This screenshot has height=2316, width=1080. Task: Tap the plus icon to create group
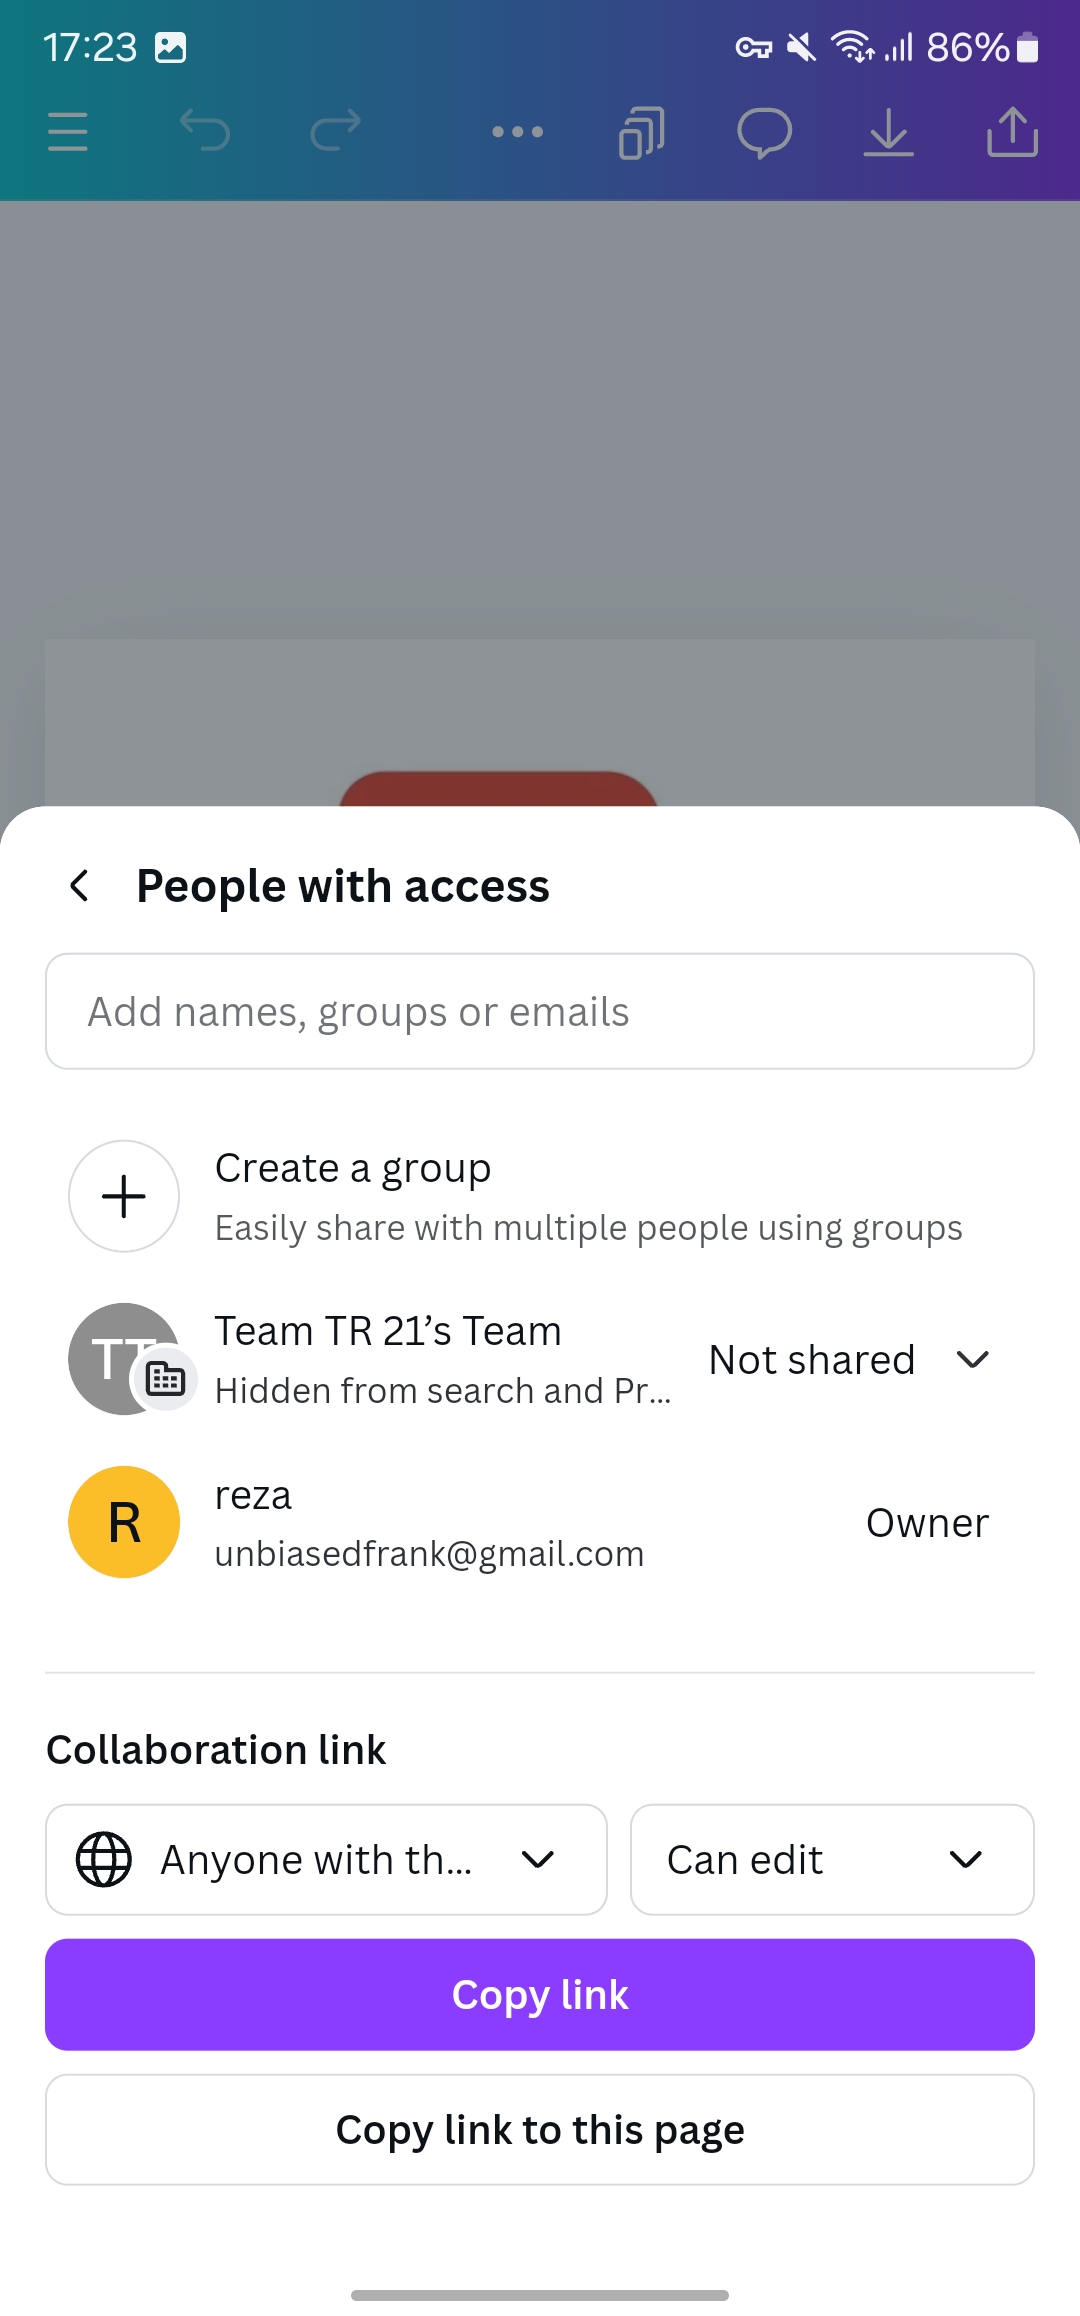pos(124,1196)
